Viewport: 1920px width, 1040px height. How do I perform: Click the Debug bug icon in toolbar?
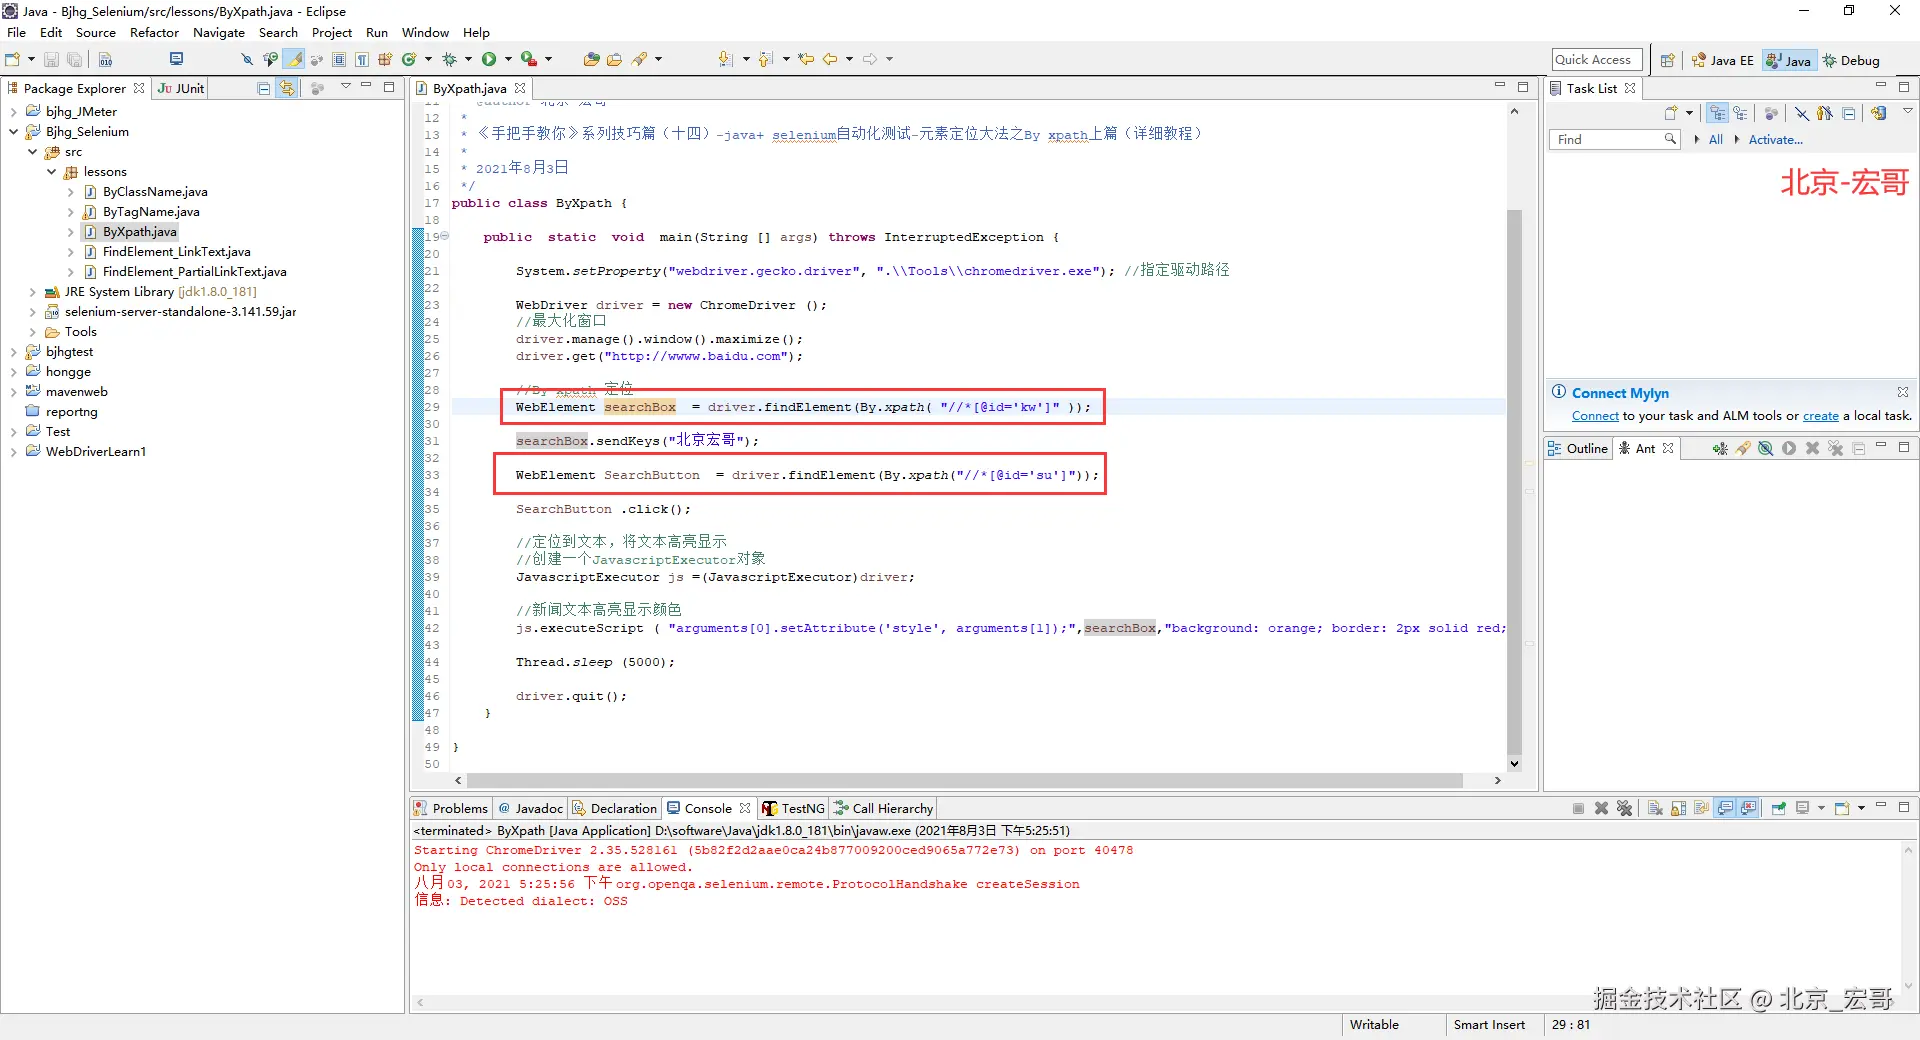449,60
